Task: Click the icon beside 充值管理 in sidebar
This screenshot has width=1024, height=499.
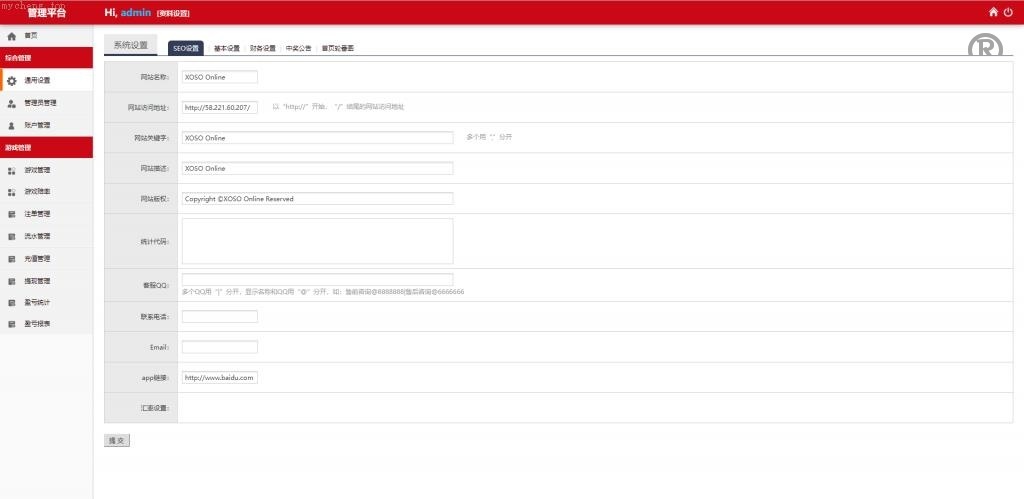Action: [12, 259]
